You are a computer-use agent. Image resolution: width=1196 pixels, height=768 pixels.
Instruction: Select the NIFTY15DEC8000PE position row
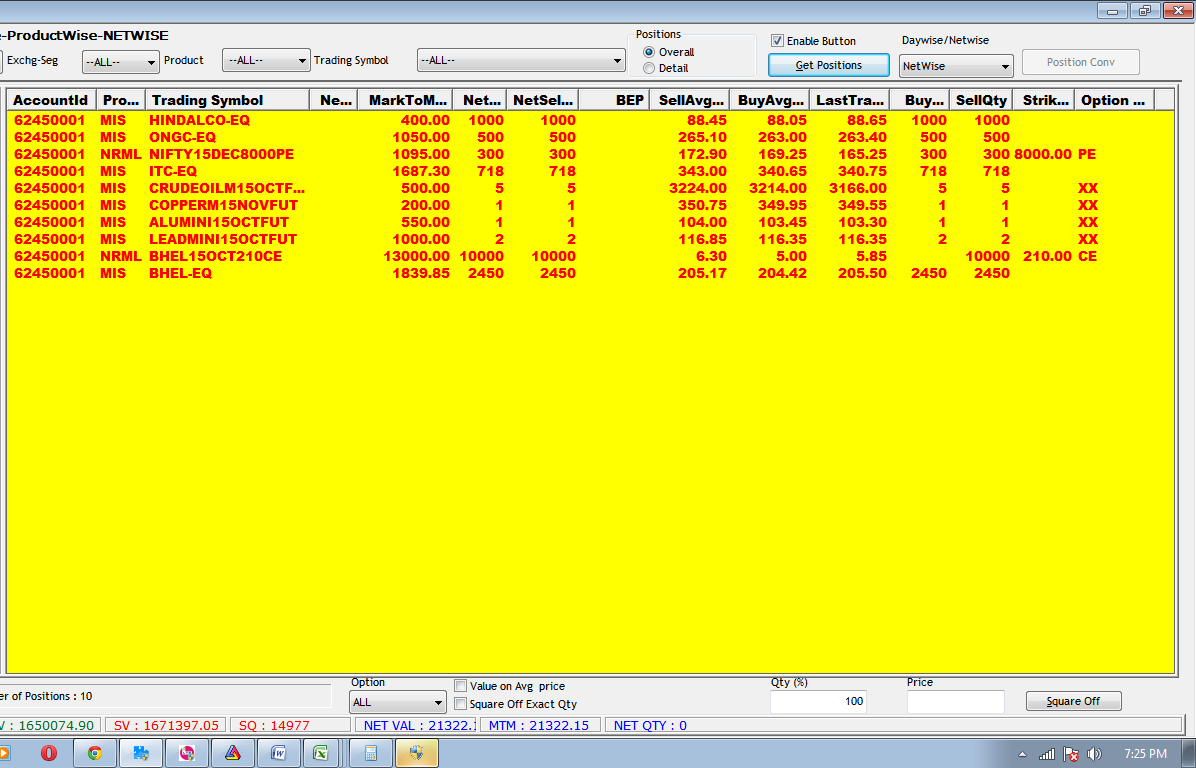[590, 154]
